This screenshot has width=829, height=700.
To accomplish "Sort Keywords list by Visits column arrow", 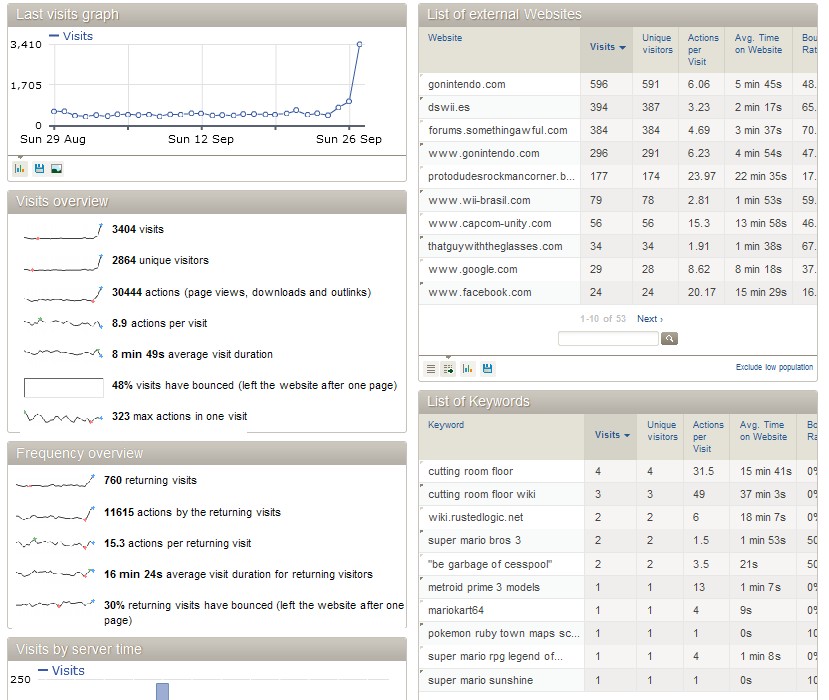I will 627,435.
